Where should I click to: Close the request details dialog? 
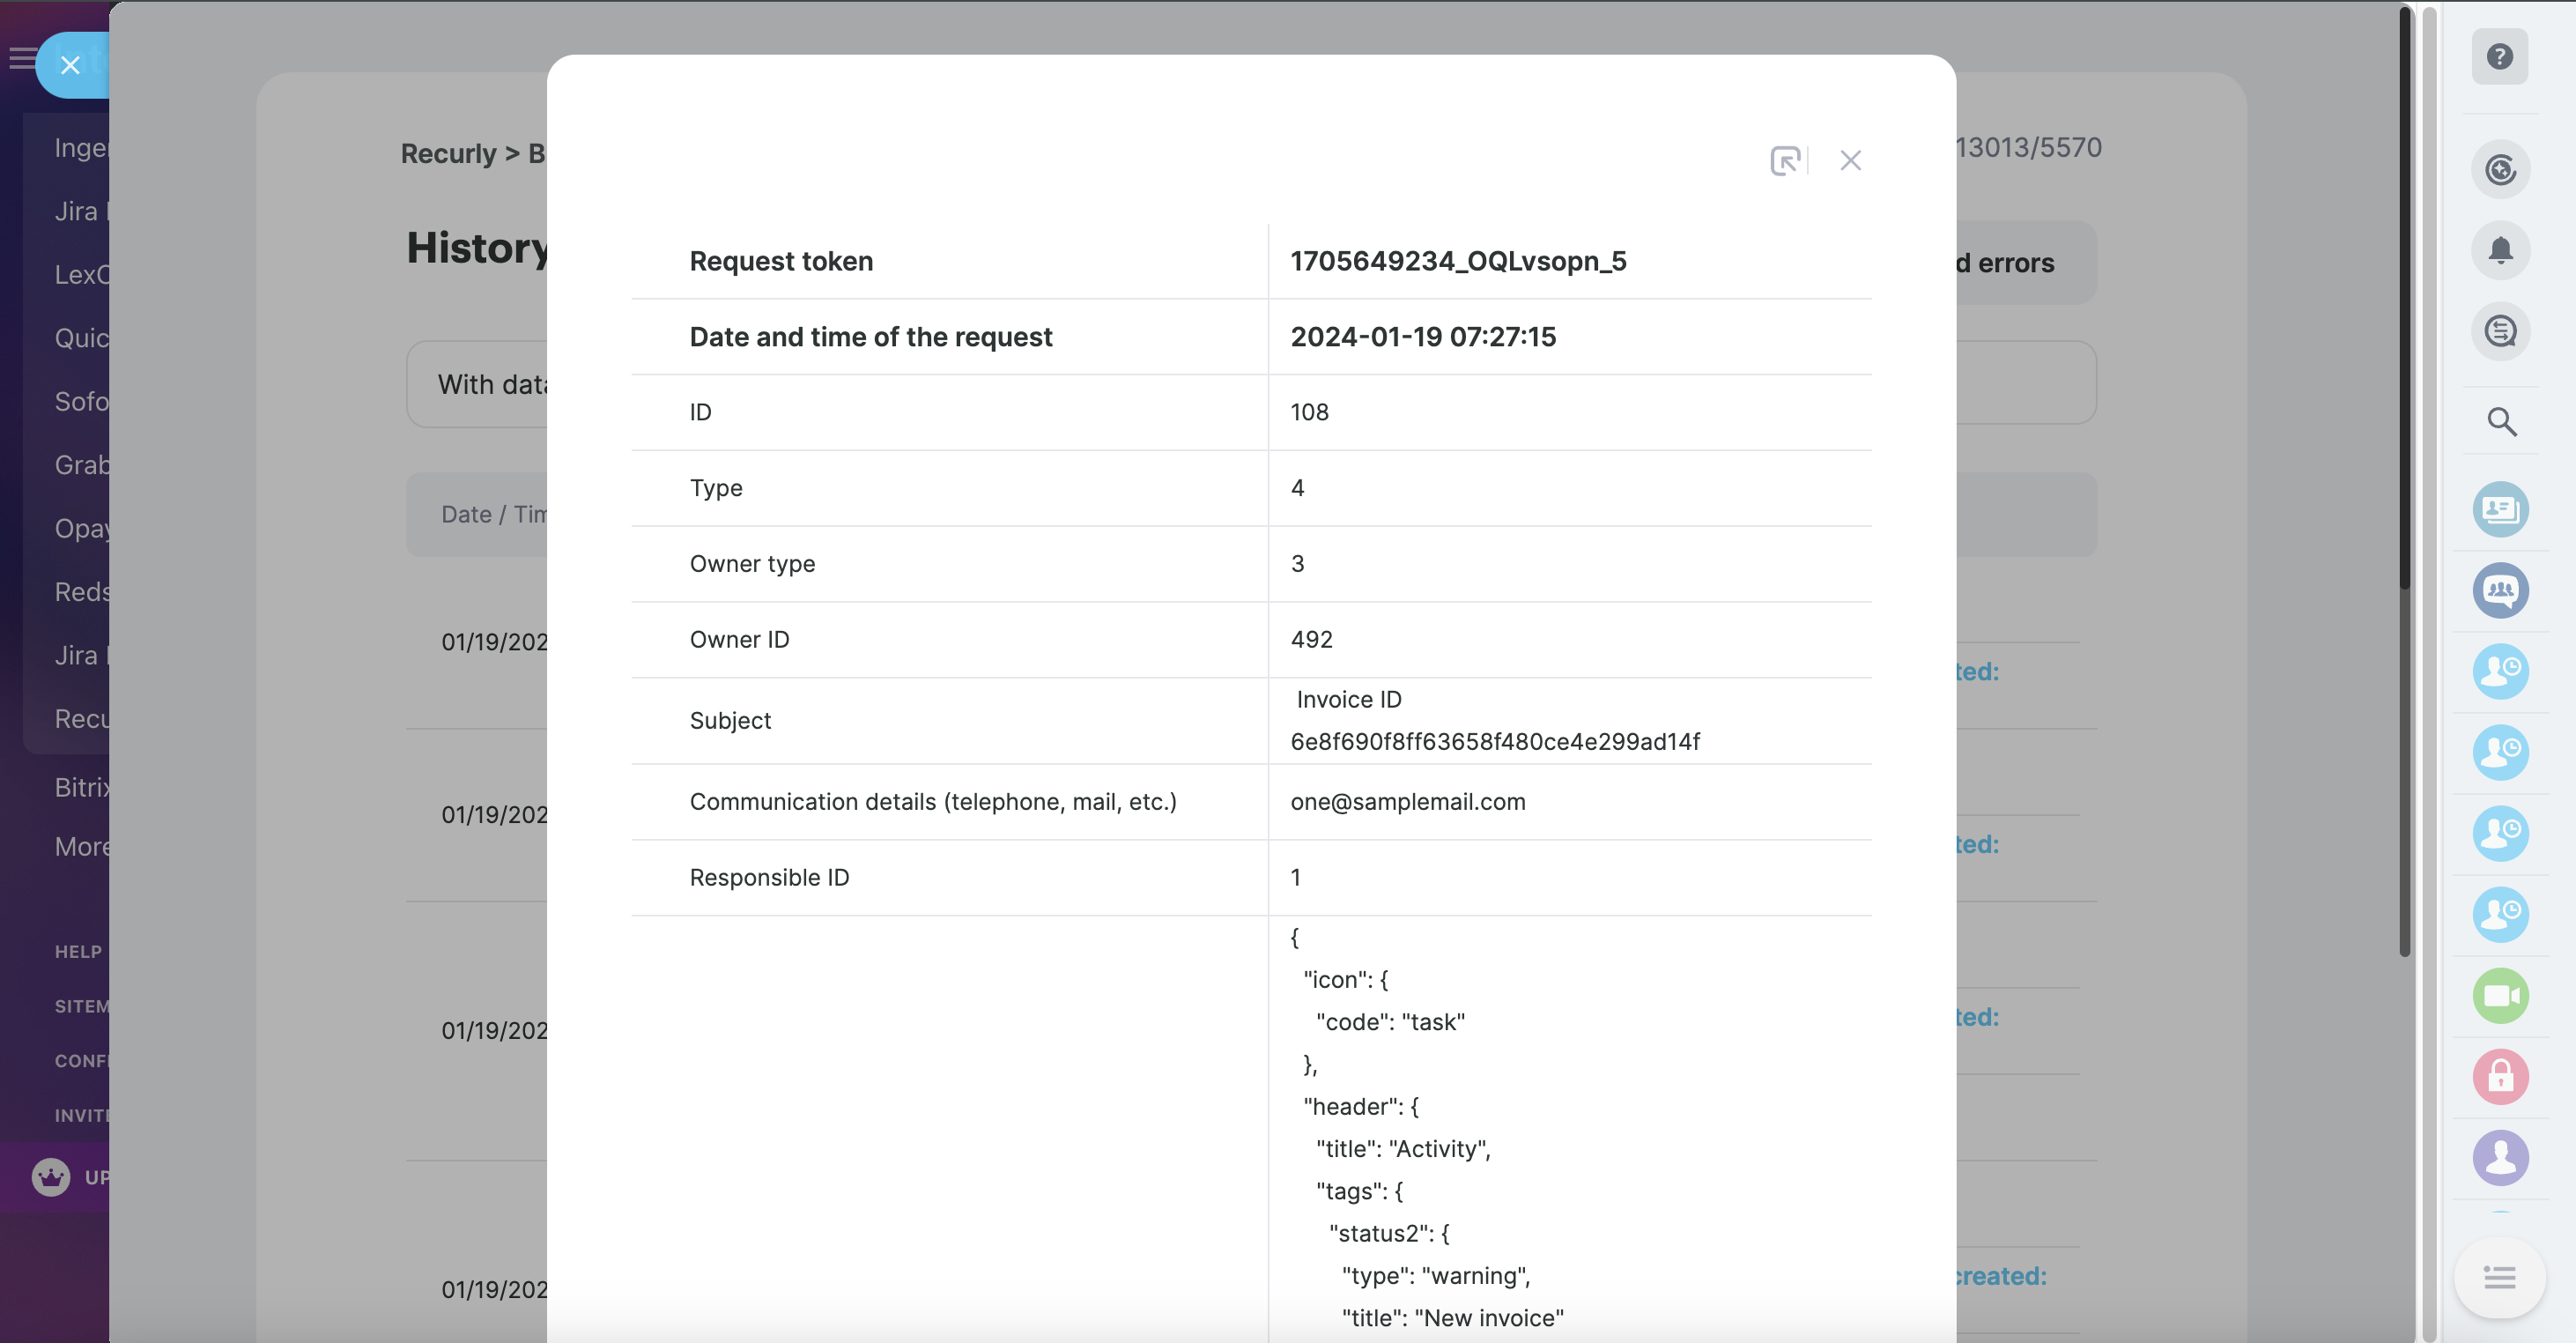(1850, 160)
